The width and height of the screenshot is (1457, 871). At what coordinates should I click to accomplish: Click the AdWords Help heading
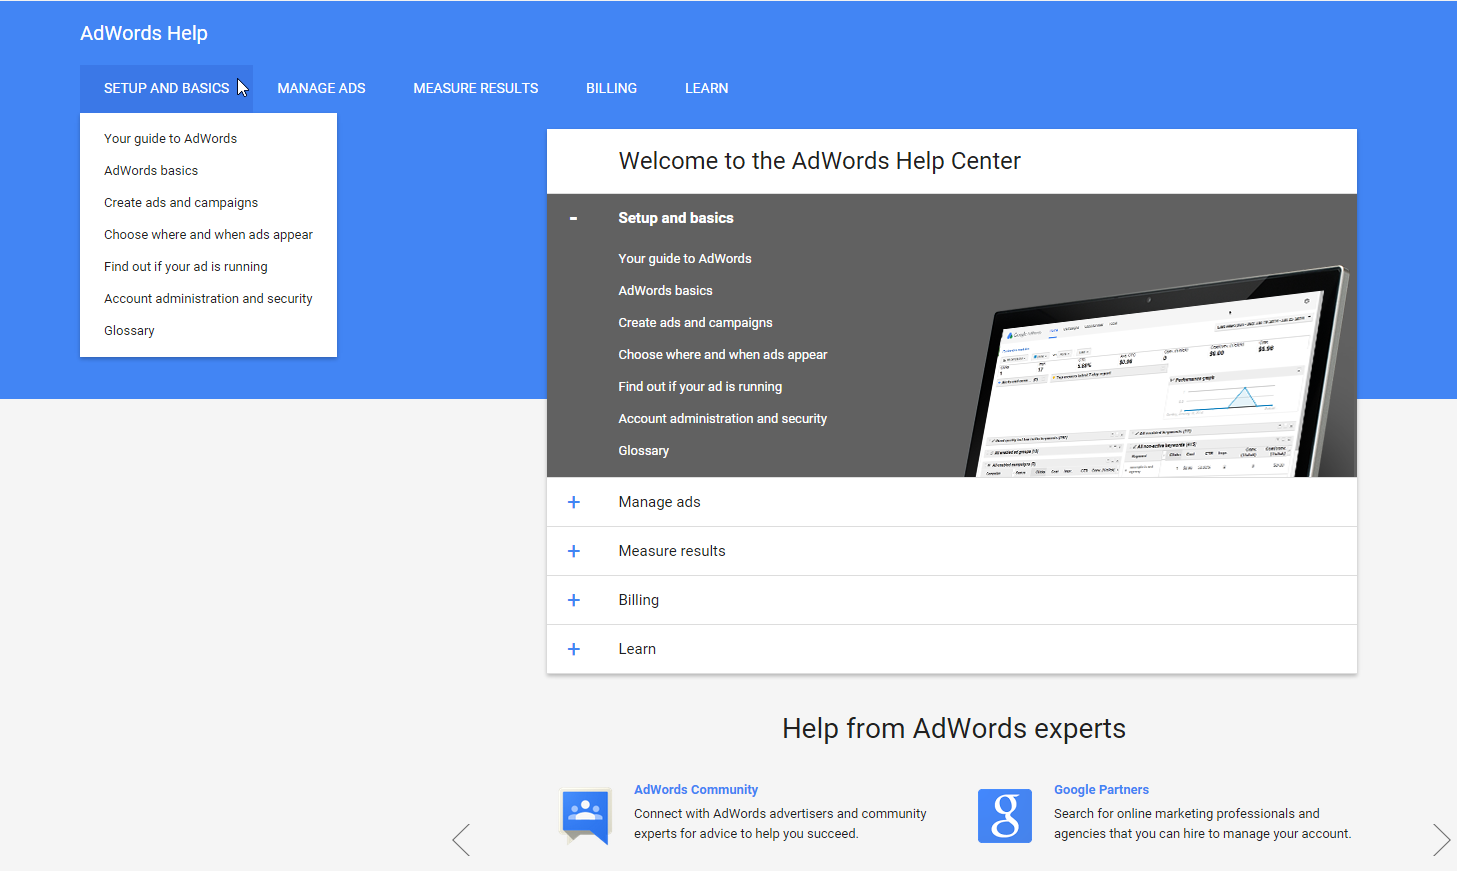(144, 33)
